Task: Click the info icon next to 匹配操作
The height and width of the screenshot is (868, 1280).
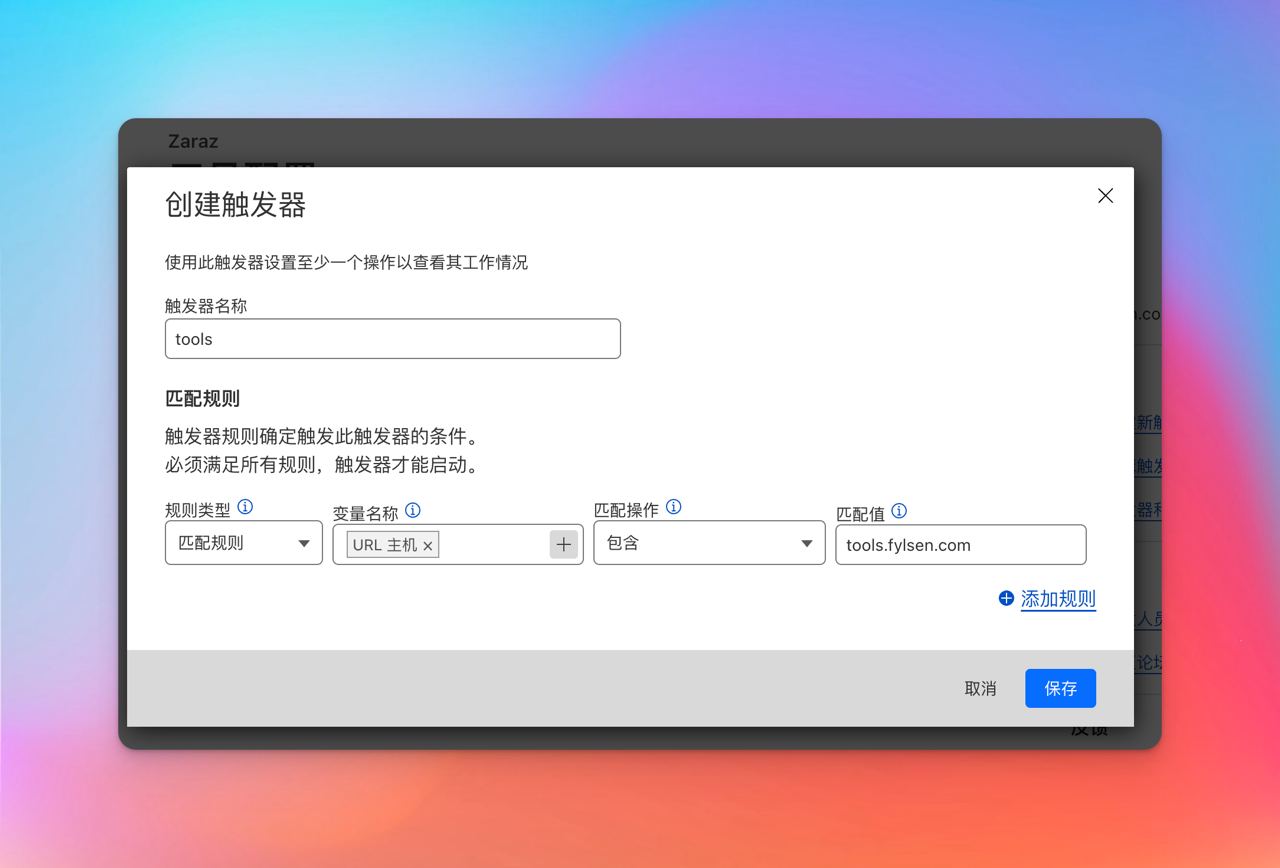Action: click(x=674, y=507)
